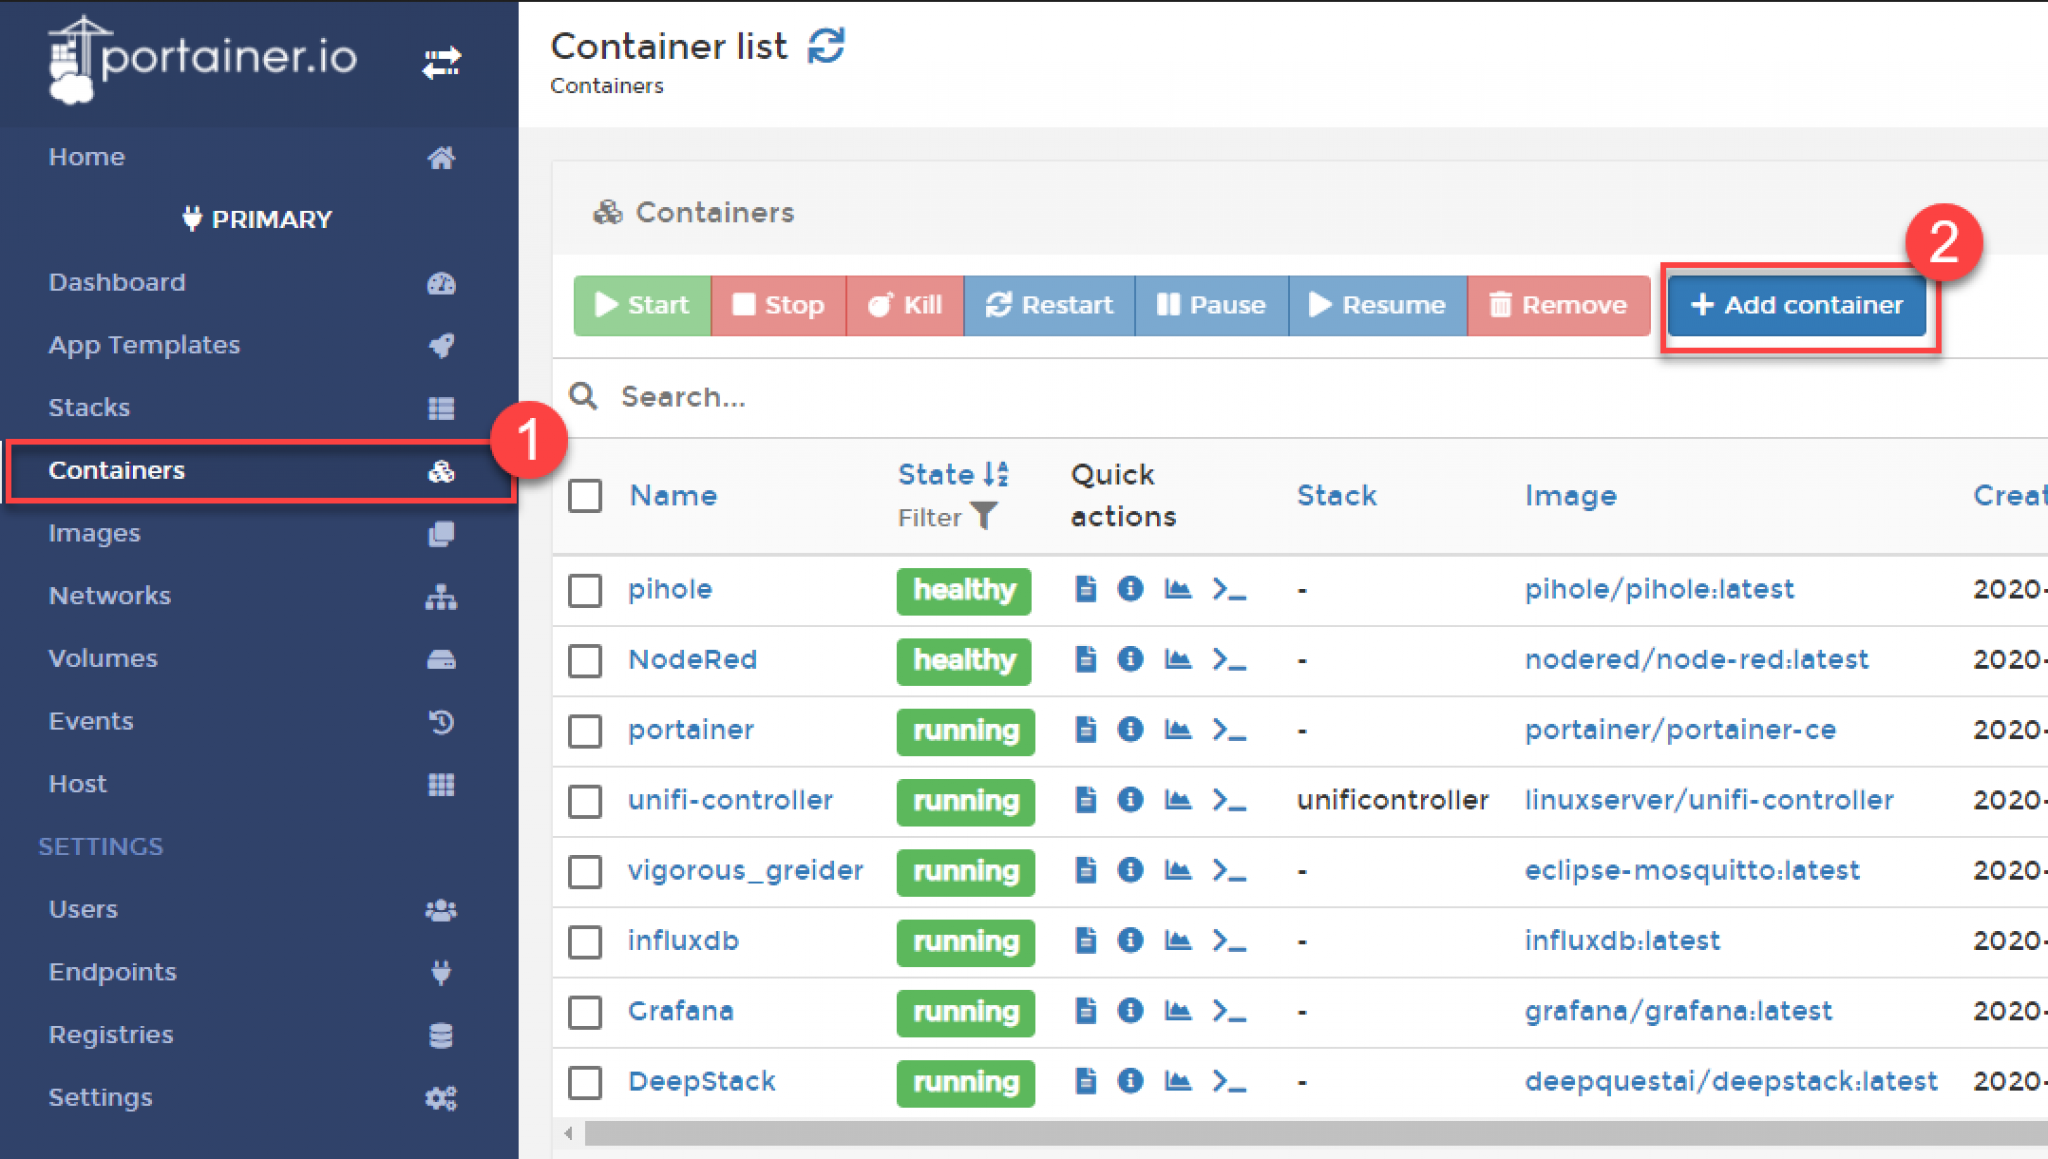Check the select-all containers checkbox in header
Image resolution: width=2048 pixels, height=1159 pixels.
click(x=585, y=495)
